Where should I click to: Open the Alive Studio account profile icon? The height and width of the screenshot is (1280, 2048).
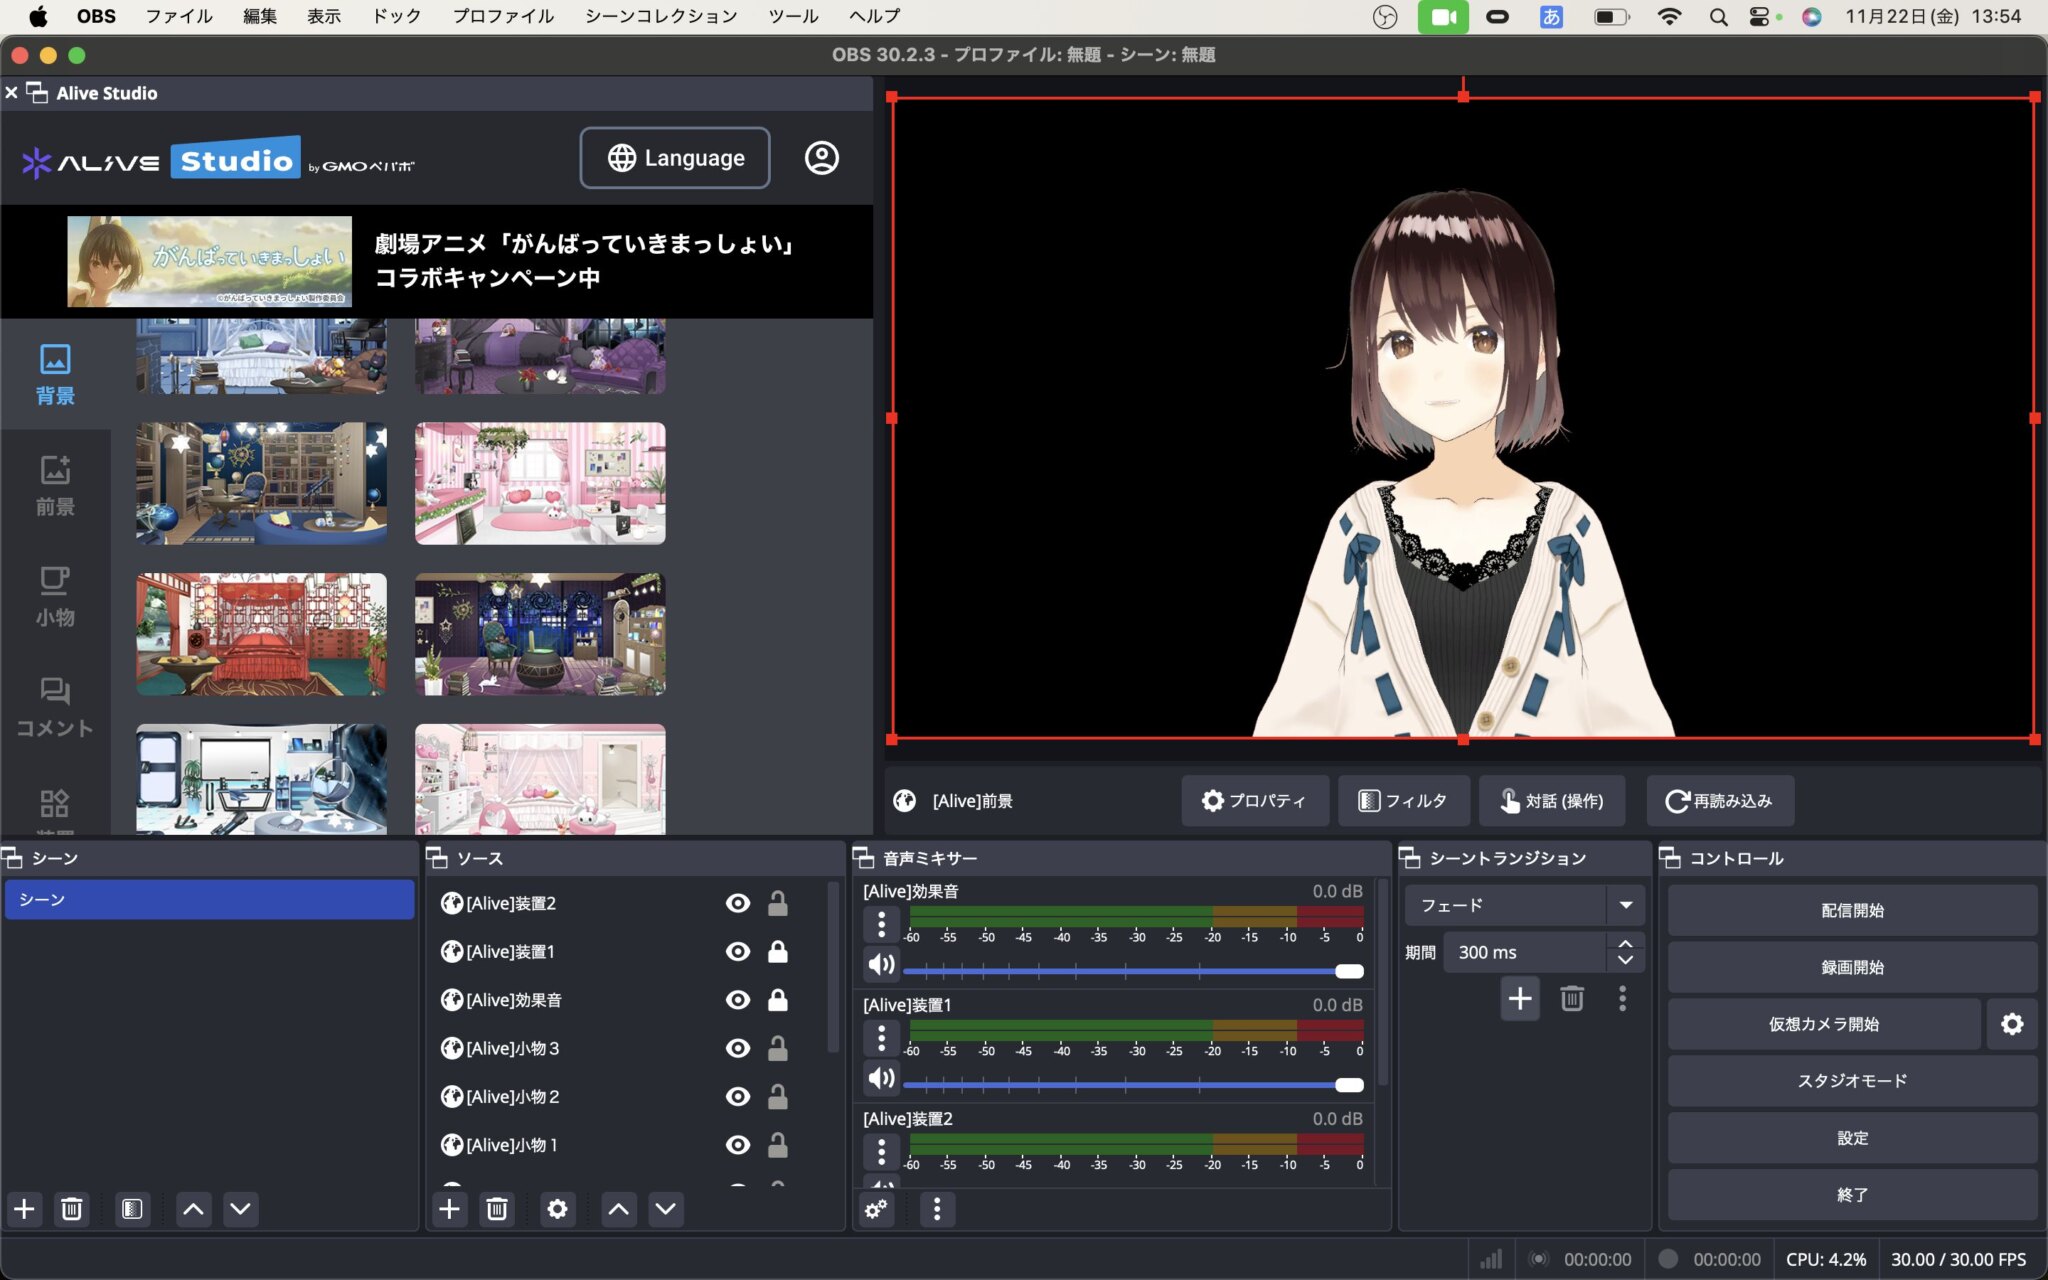(821, 158)
